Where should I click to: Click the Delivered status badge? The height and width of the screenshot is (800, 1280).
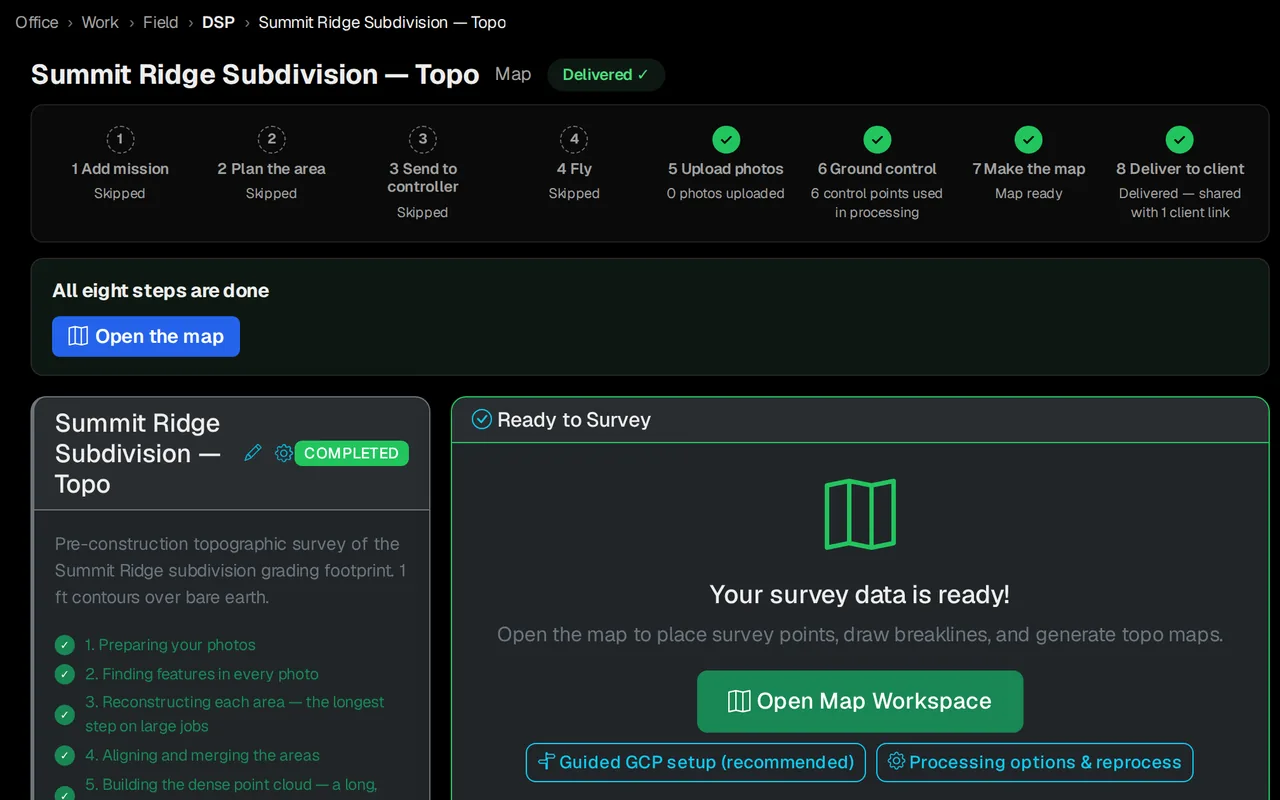point(606,75)
